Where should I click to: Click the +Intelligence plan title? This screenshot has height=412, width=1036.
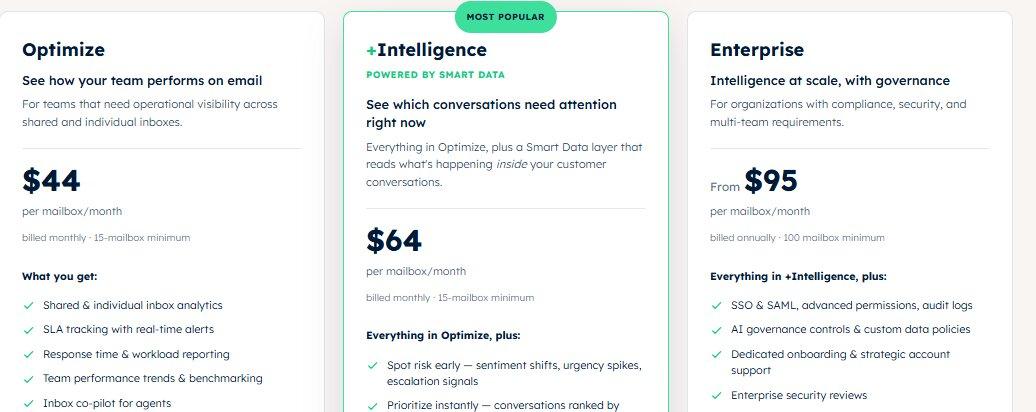coord(426,50)
